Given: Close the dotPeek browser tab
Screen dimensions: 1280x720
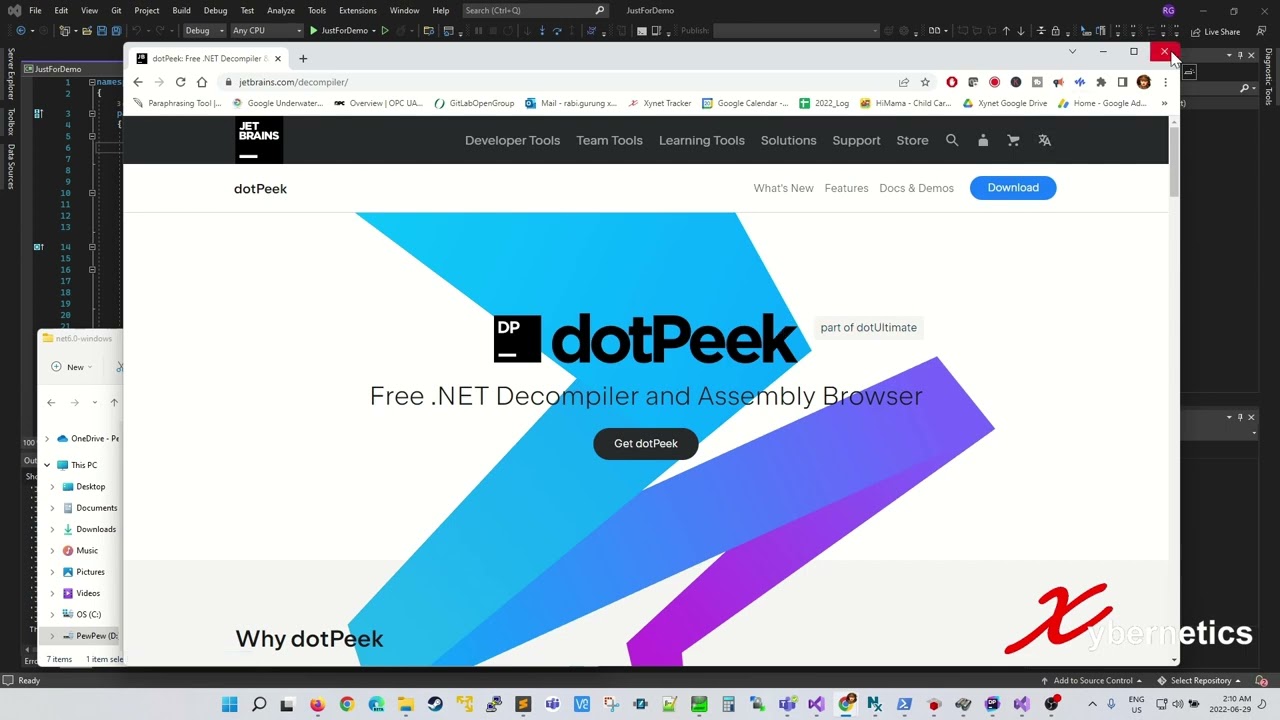Looking at the screenshot, I should click(278, 58).
